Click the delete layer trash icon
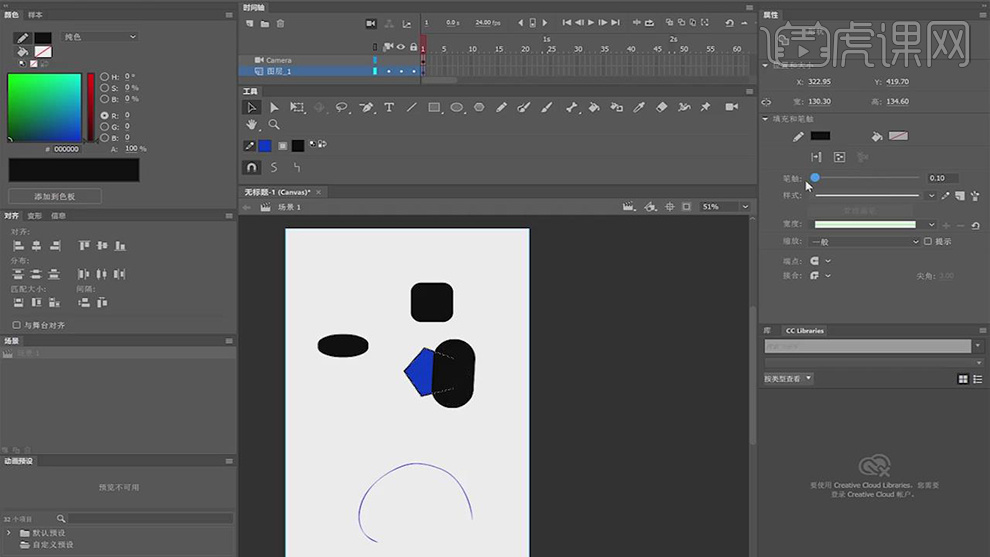 280,23
